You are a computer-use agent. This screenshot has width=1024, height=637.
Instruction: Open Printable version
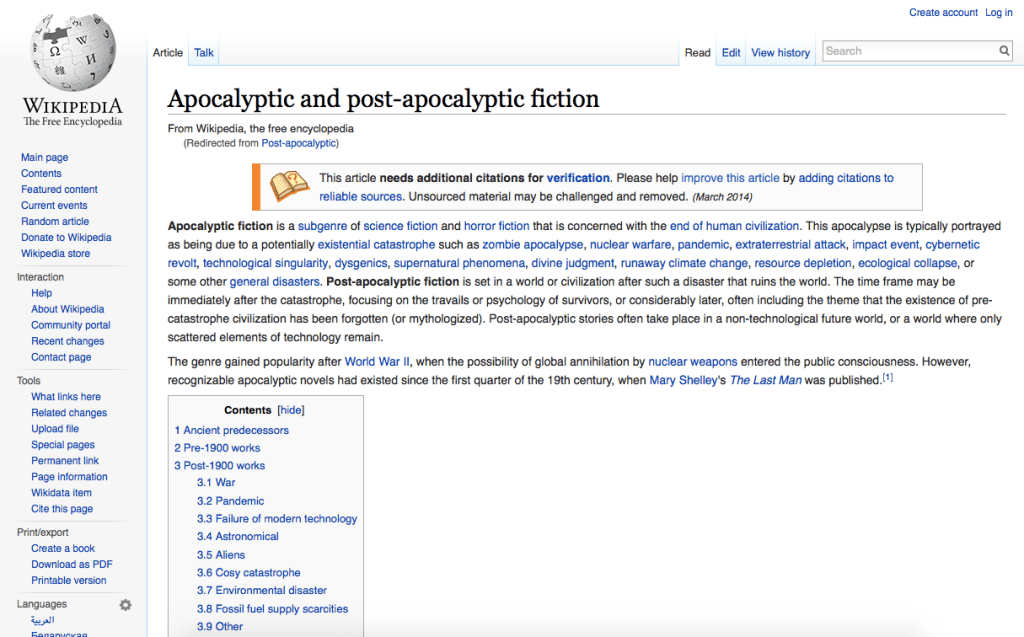[69, 580]
